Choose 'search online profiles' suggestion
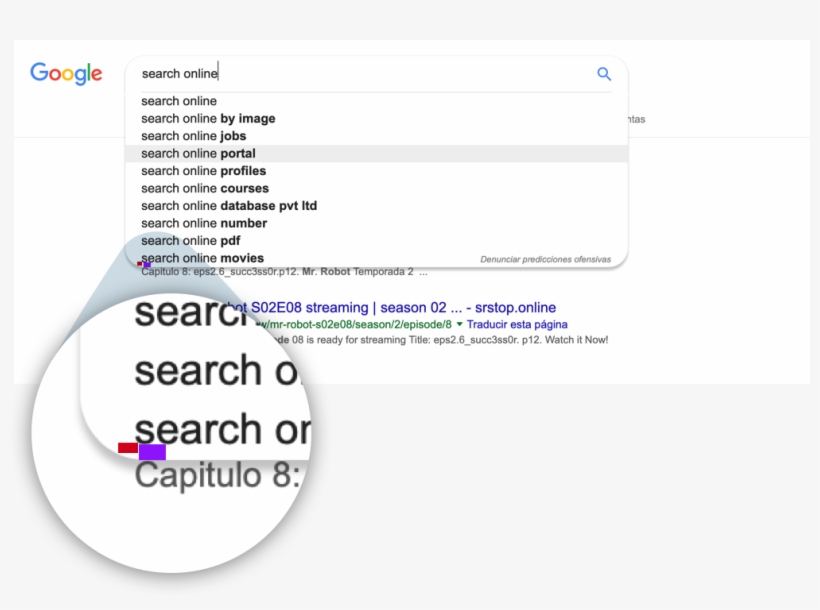This screenshot has width=820, height=610. [x=204, y=171]
